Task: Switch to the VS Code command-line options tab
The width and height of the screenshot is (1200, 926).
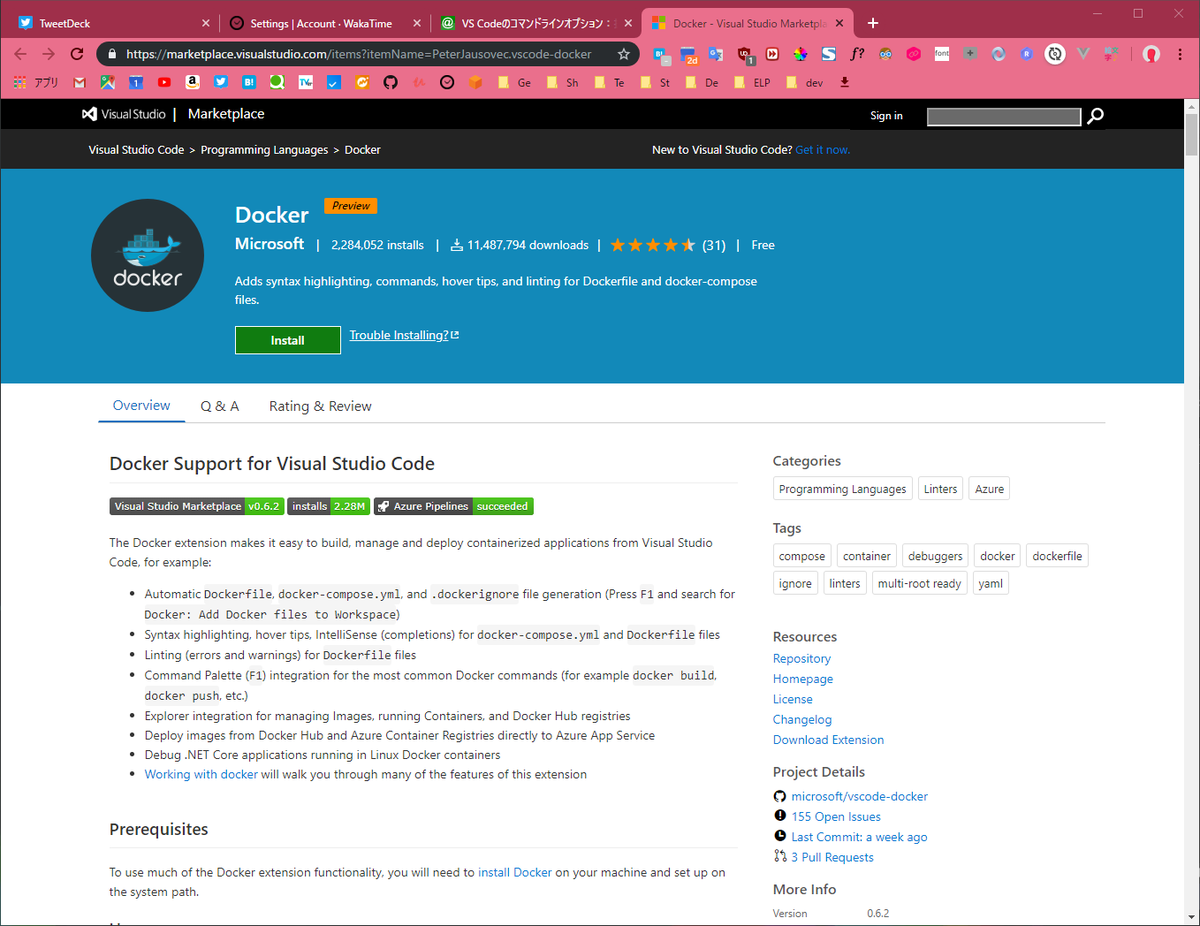Action: (535, 23)
